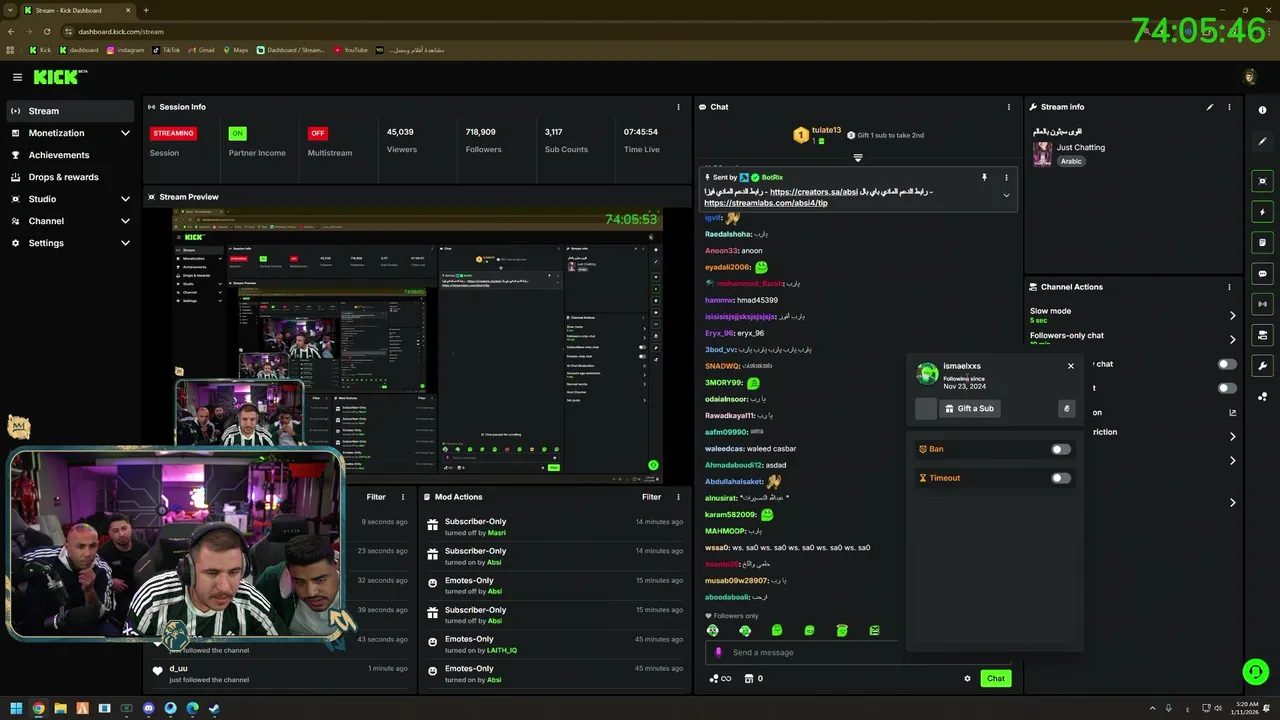
Task: Click the Just Chatting category
Action: pos(1081,147)
